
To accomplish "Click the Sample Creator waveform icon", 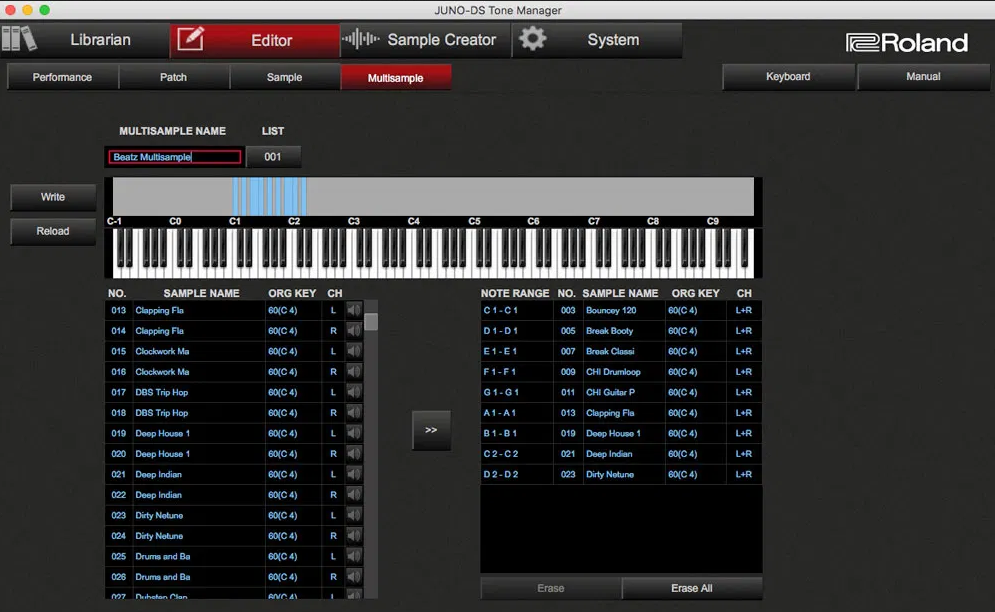I will coord(360,39).
